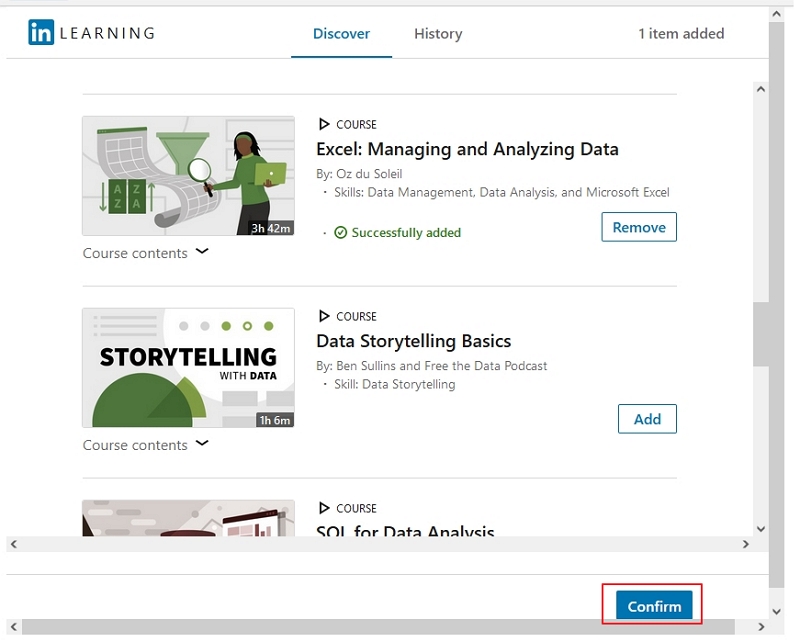The image size is (800, 642).
Task: Click the SQL for Data Analysis thumbnail
Action: 188,518
